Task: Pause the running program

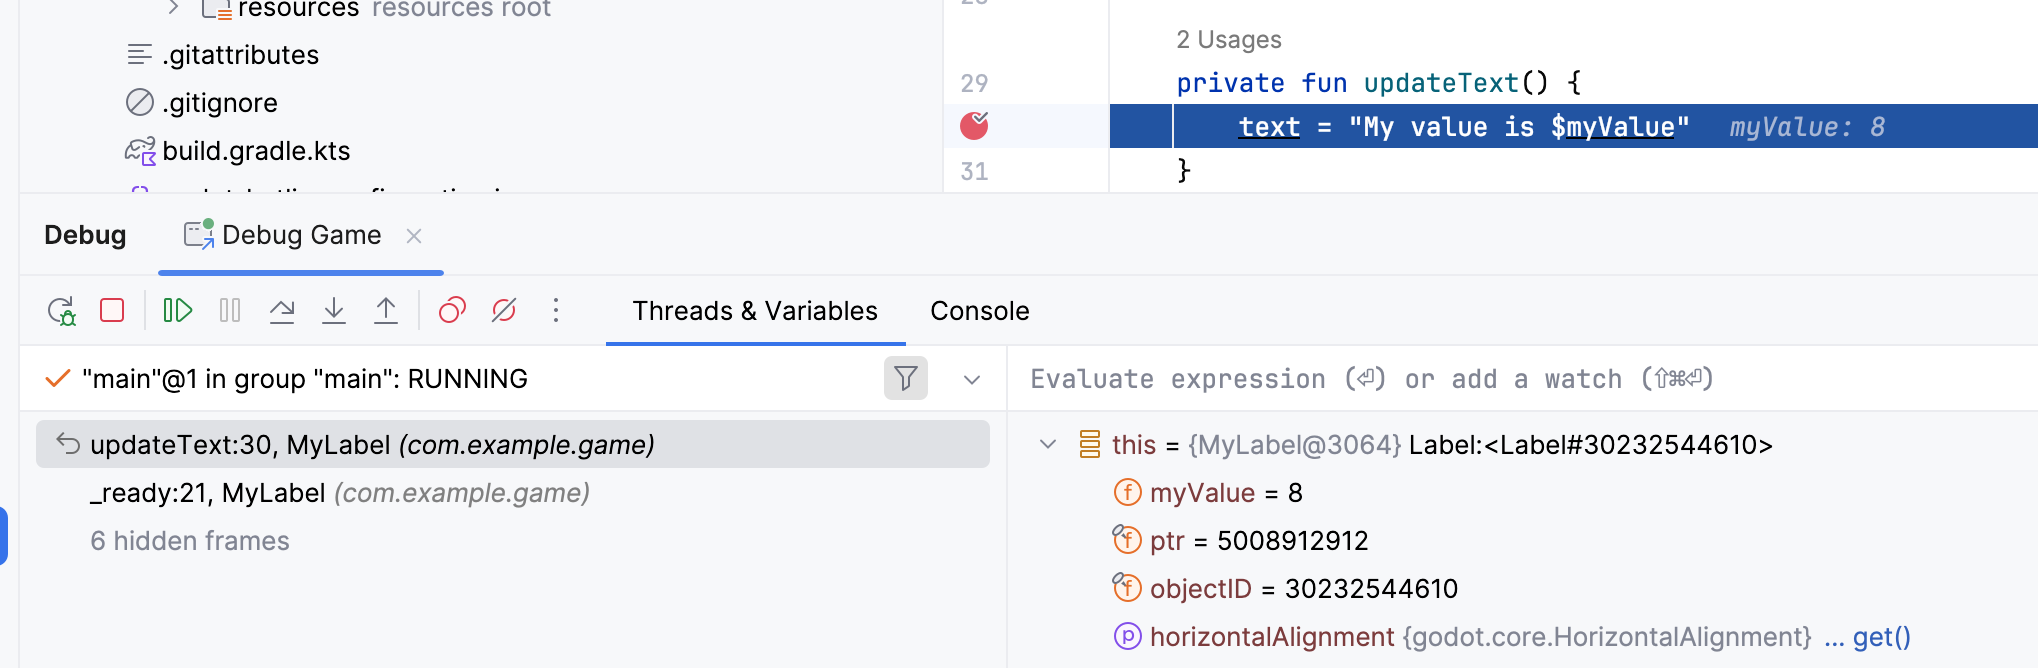Action: (x=230, y=311)
